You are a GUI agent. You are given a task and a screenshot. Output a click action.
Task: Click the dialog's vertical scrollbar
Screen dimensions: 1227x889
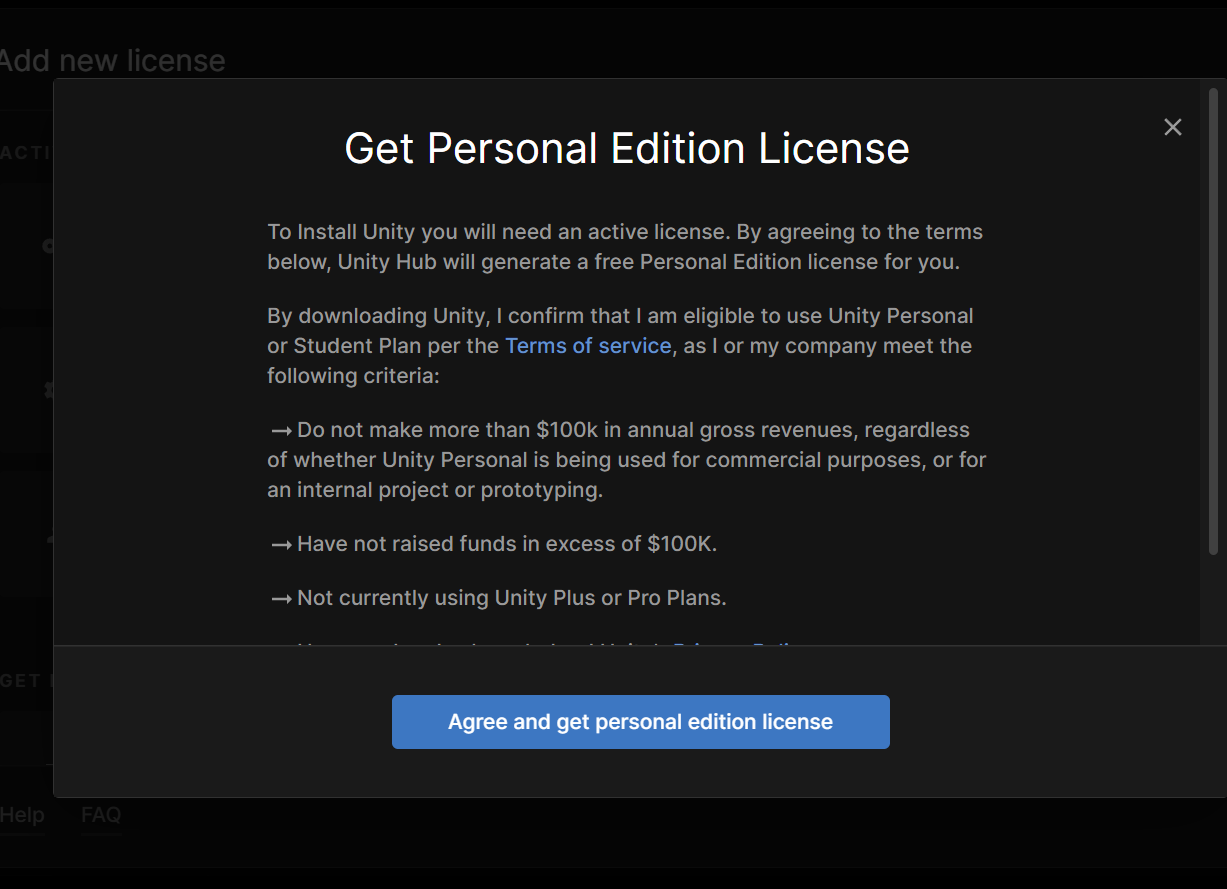[1213, 323]
